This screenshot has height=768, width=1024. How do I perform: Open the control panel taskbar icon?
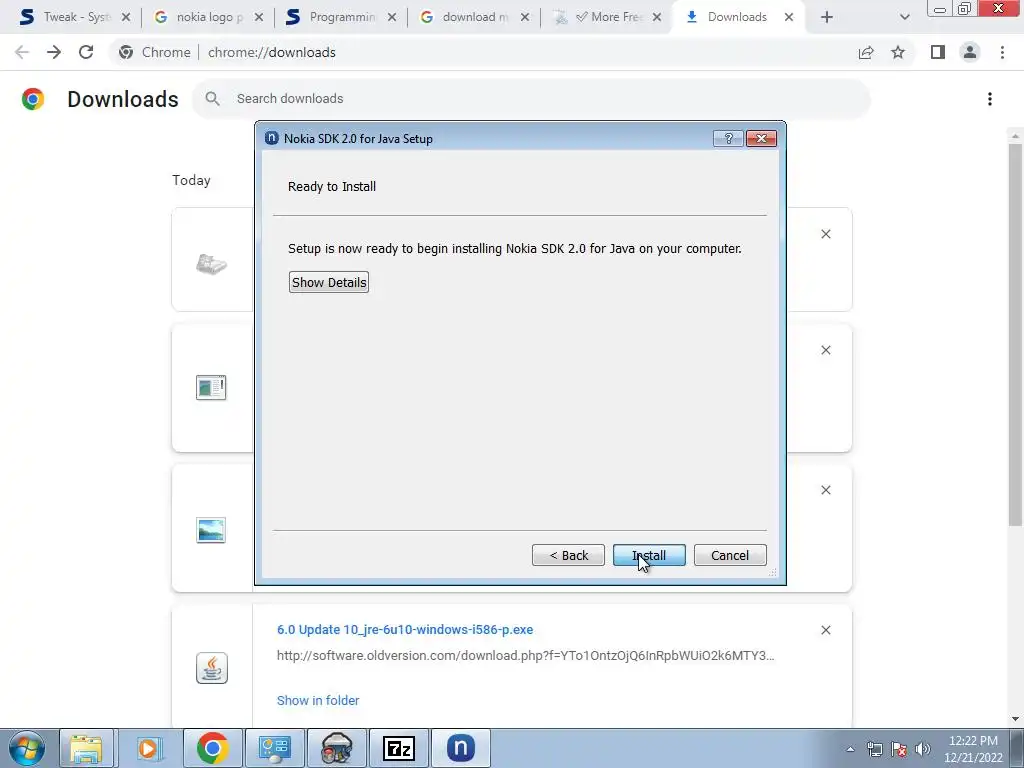point(275,748)
